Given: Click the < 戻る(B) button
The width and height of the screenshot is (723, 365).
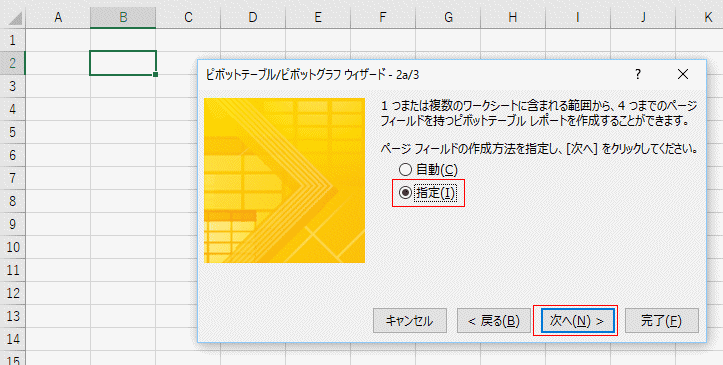Looking at the screenshot, I should pos(494,321).
